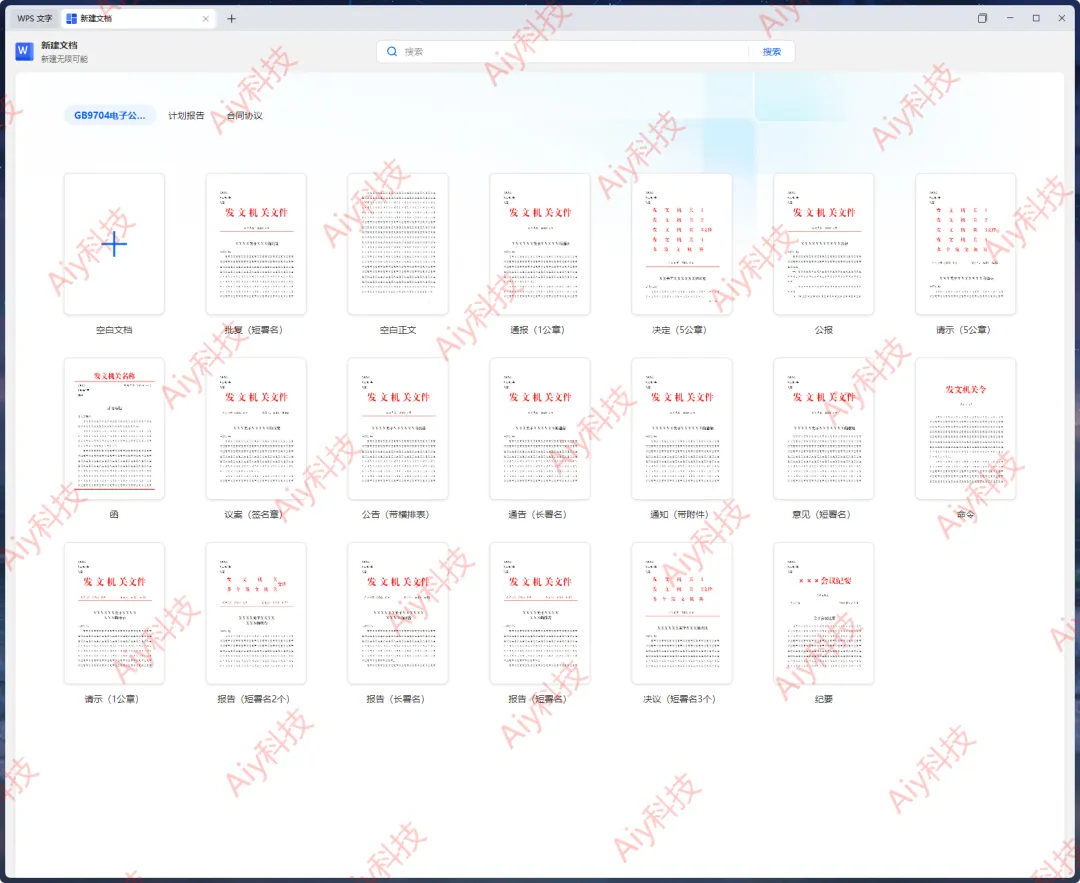Select the GB9704电子公... category tab
The width and height of the screenshot is (1080, 883).
coord(110,115)
